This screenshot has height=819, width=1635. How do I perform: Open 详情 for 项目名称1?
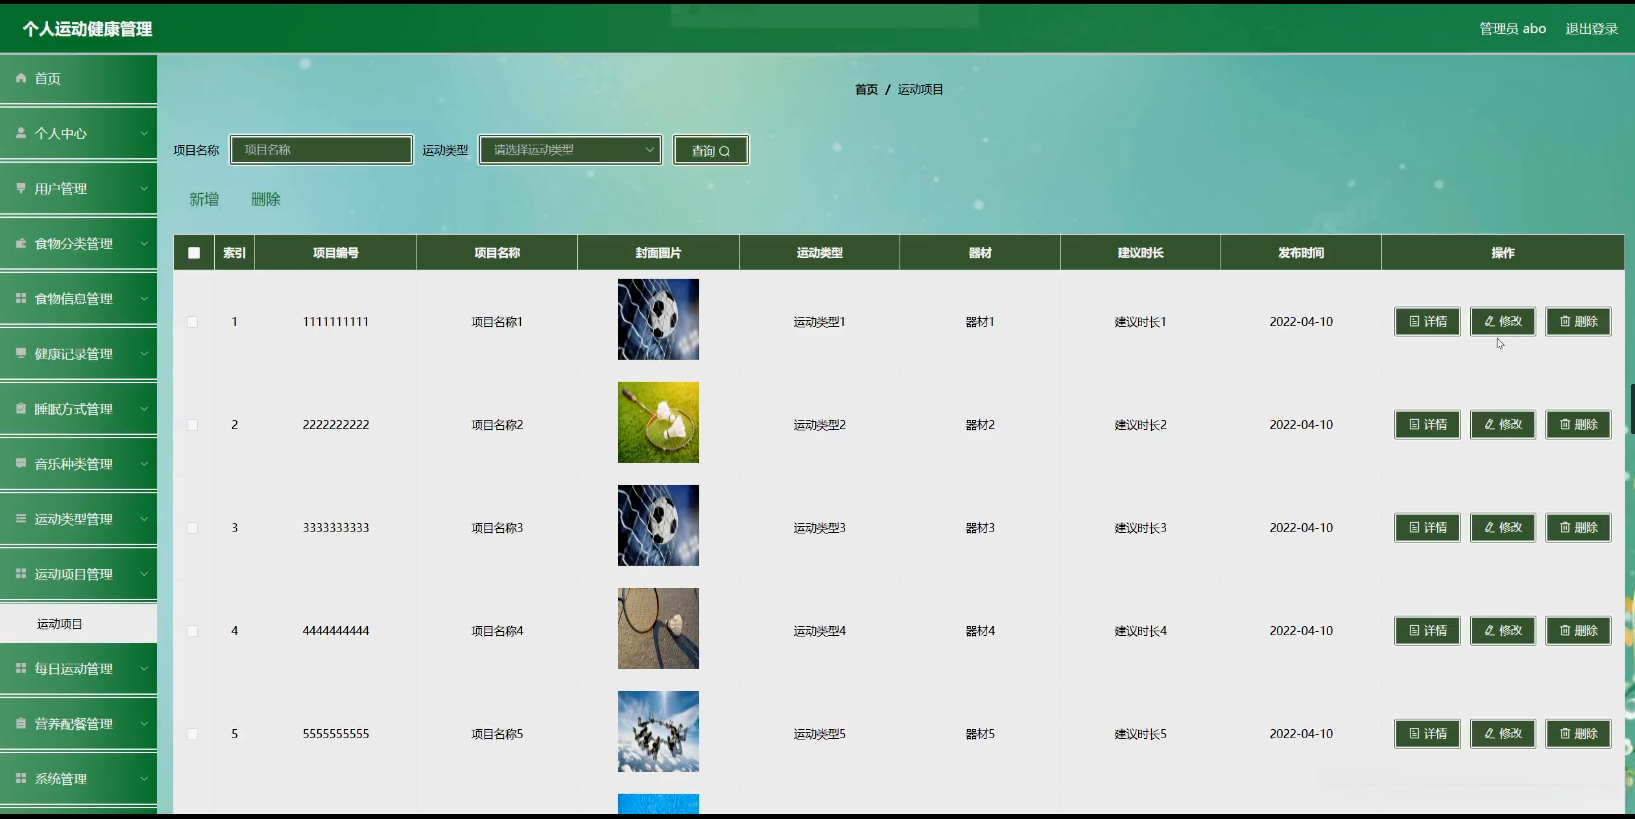point(1427,322)
